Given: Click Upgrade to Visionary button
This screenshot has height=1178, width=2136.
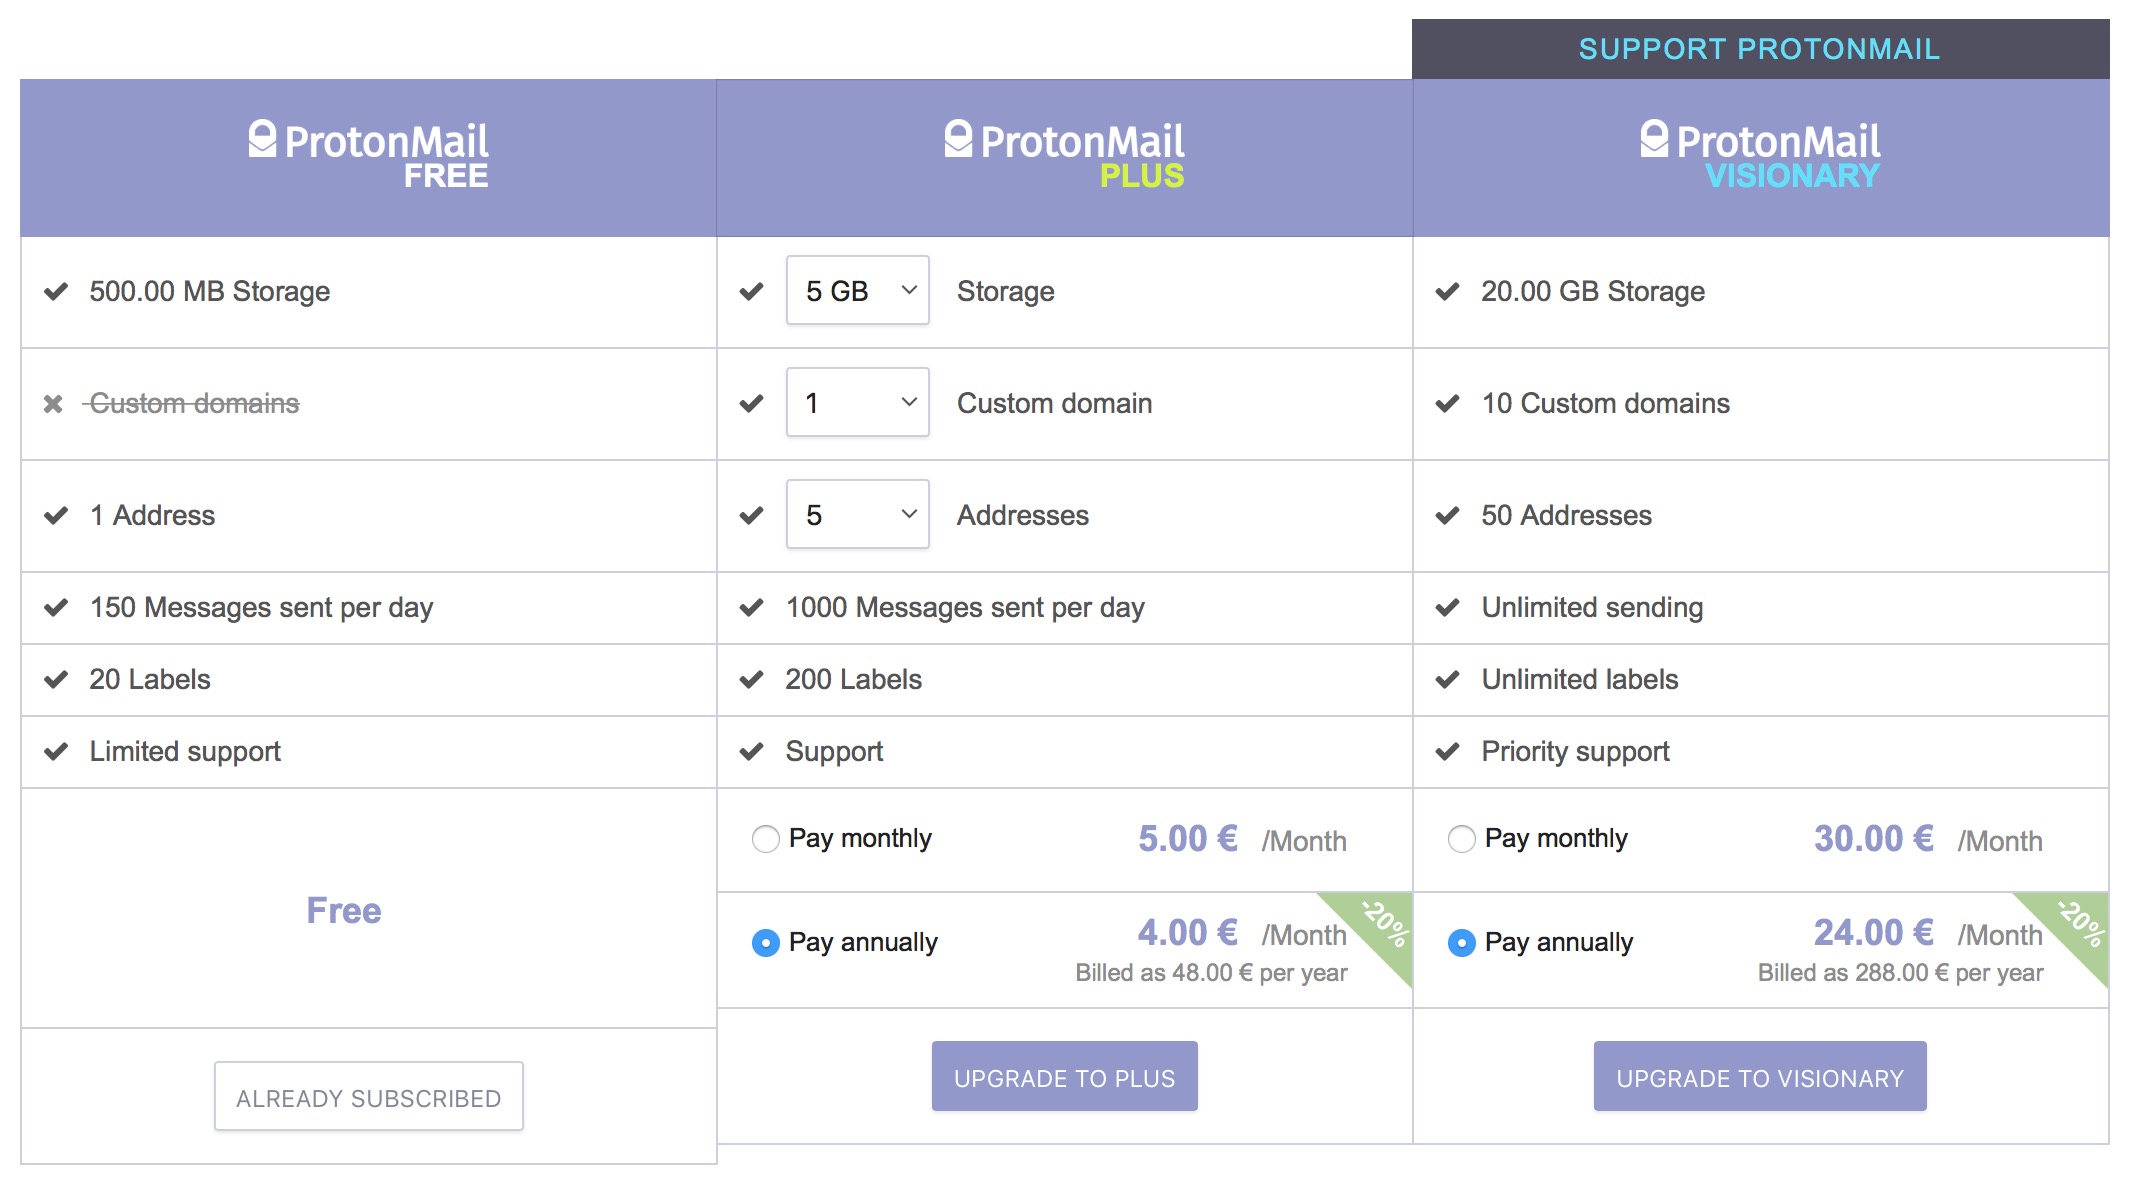Looking at the screenshot, I should [1760, 1077].
